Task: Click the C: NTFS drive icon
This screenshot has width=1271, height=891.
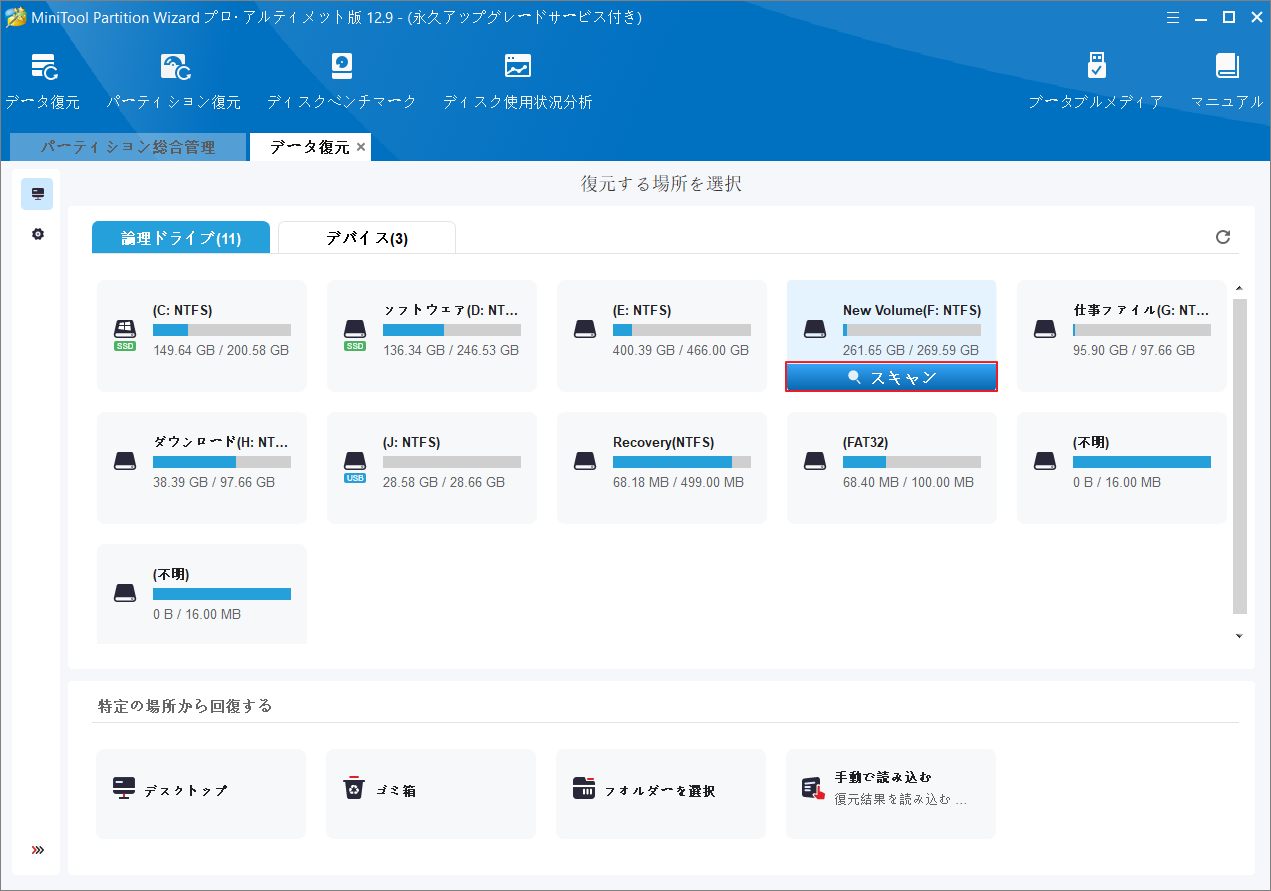Action: tap(125, 330)
